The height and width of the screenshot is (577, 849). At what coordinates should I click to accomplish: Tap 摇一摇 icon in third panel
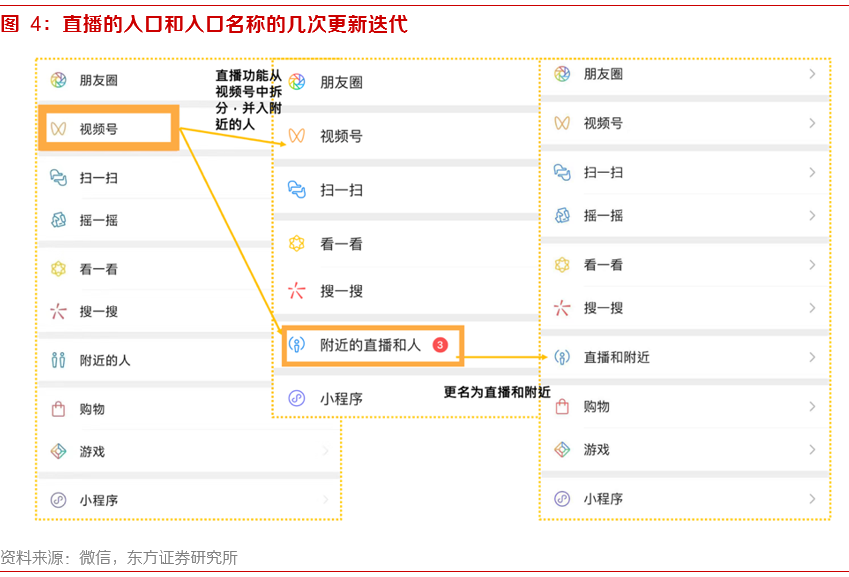[x=562, y=215]
